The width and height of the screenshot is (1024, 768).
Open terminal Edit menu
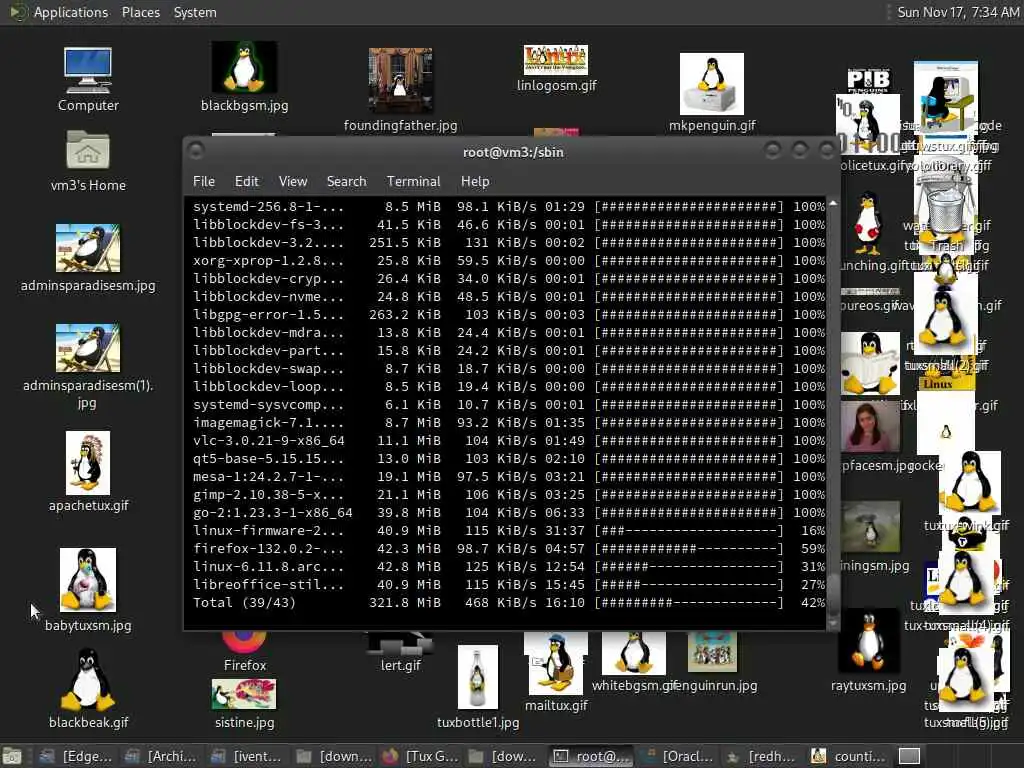(x=247, y=182)
